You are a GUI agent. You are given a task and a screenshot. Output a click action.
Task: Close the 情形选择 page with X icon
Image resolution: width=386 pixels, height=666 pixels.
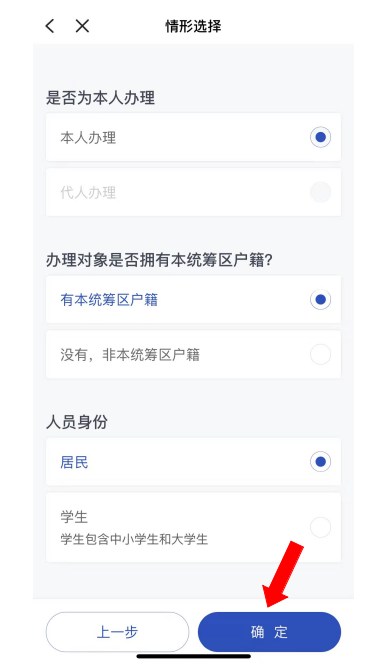(82, 26)
